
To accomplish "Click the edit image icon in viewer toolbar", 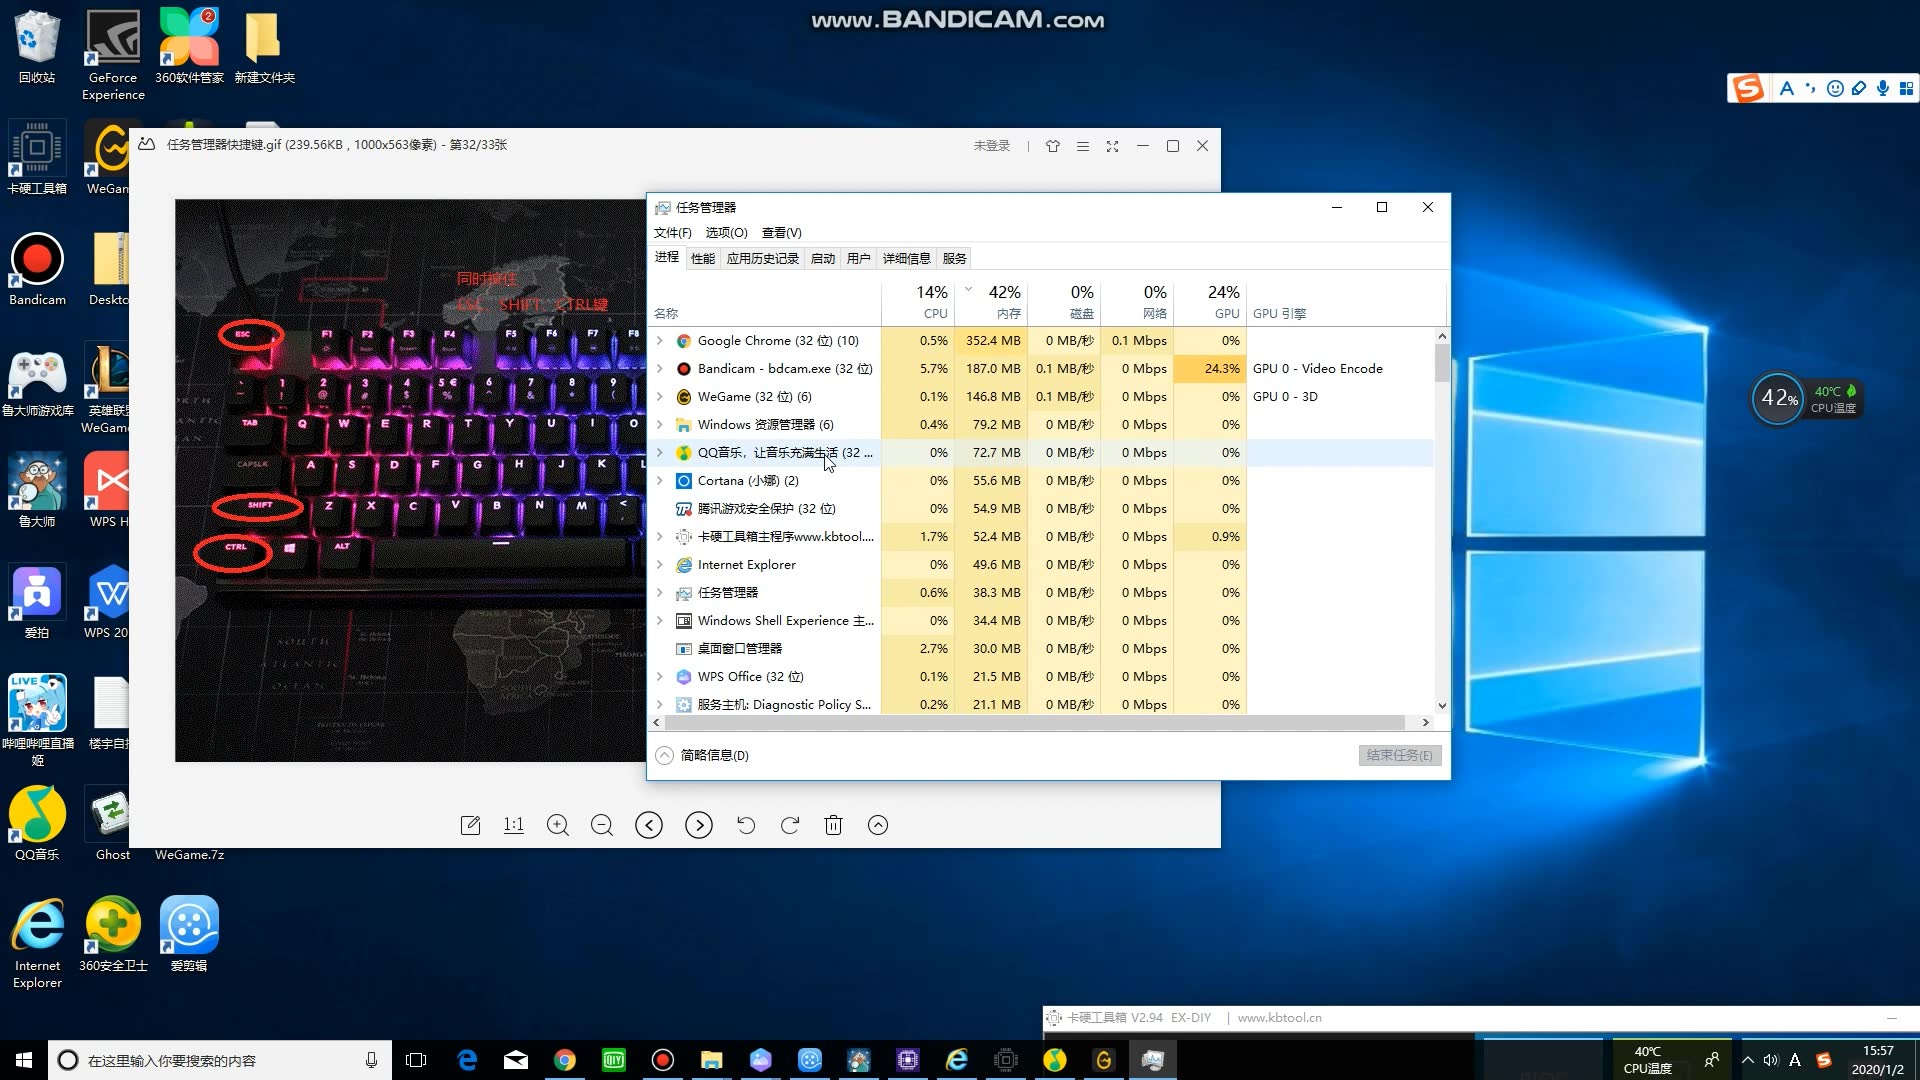I will 470,825.
